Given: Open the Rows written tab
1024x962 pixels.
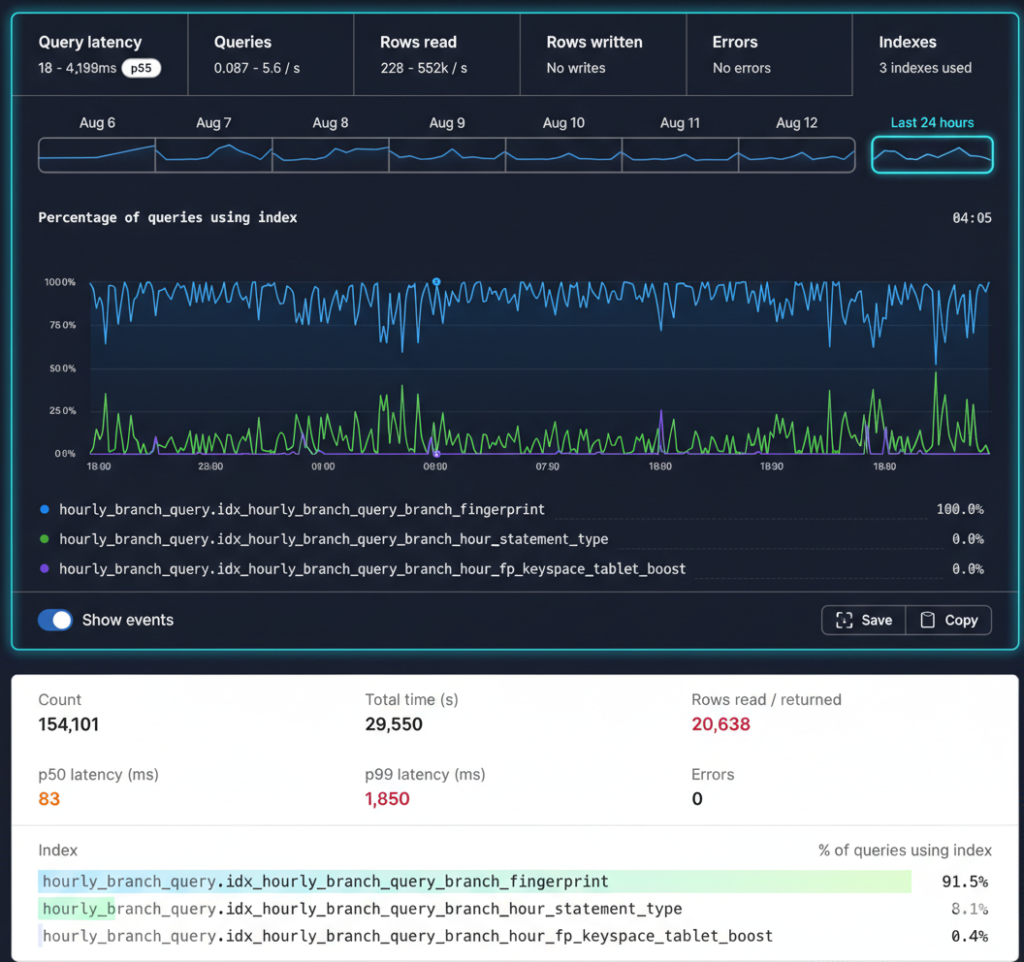Looking at the screenshot, I should pyautogui.click(x=602, y=55).
